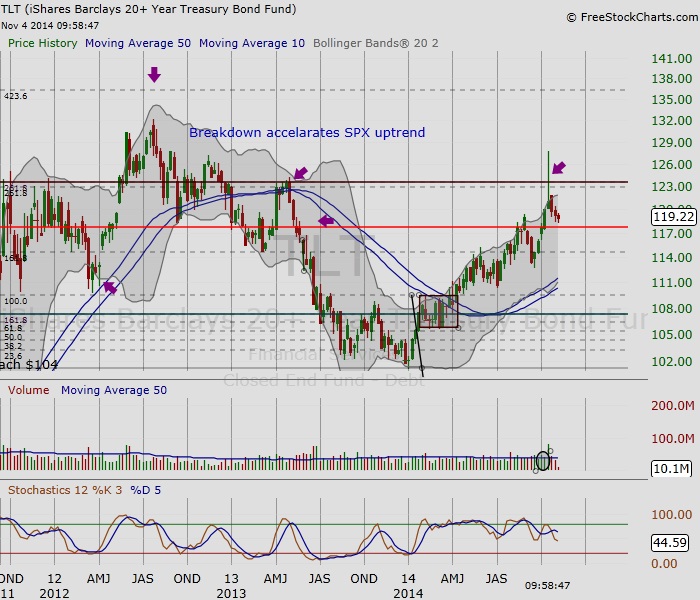Select the %D 5 stochastics label
Image resolution: width=700 pixels, height=600 pixels.
(x=146, y=490)
